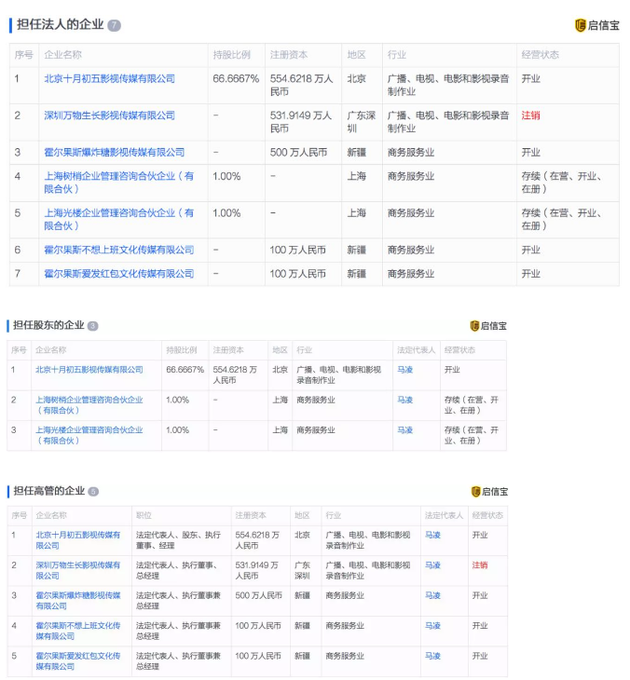Image resolution: width=630 pixels, height=680 pixels.
Task: Click 马凌 in the 不想上班 row of the 担任高管 table
Action: [x=433, y=626]
